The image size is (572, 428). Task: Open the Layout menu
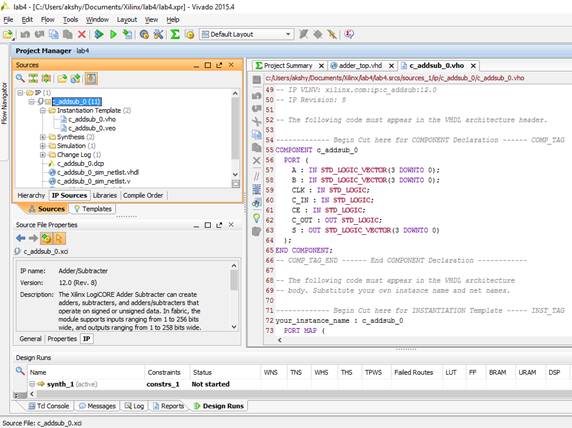(127, 19)
